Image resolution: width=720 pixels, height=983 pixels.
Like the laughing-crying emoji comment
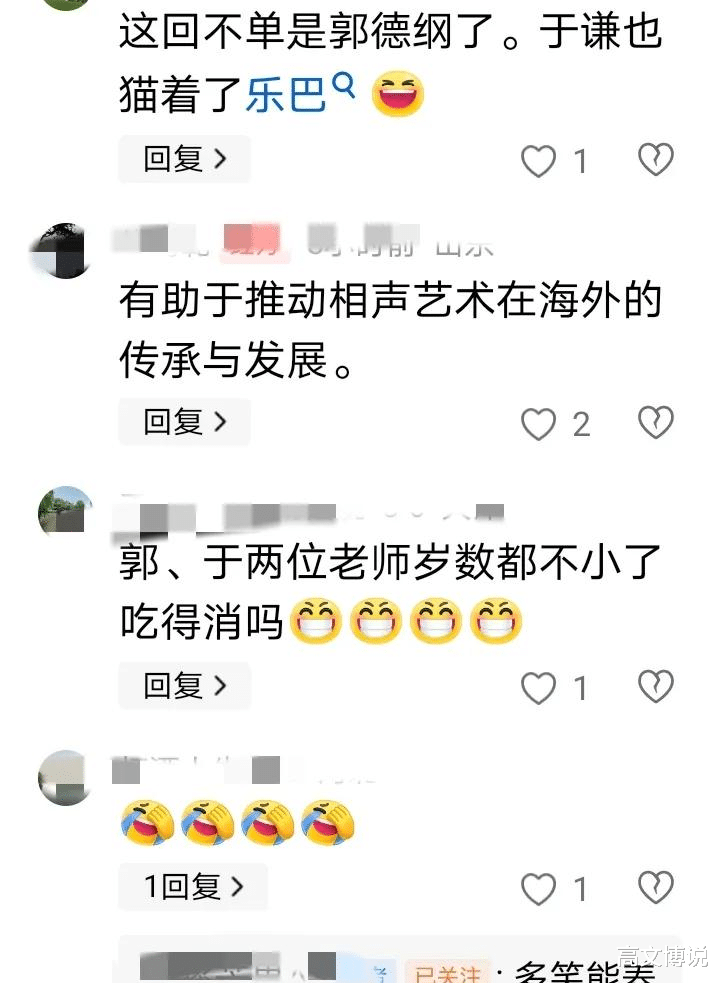[x=539, y=888]
